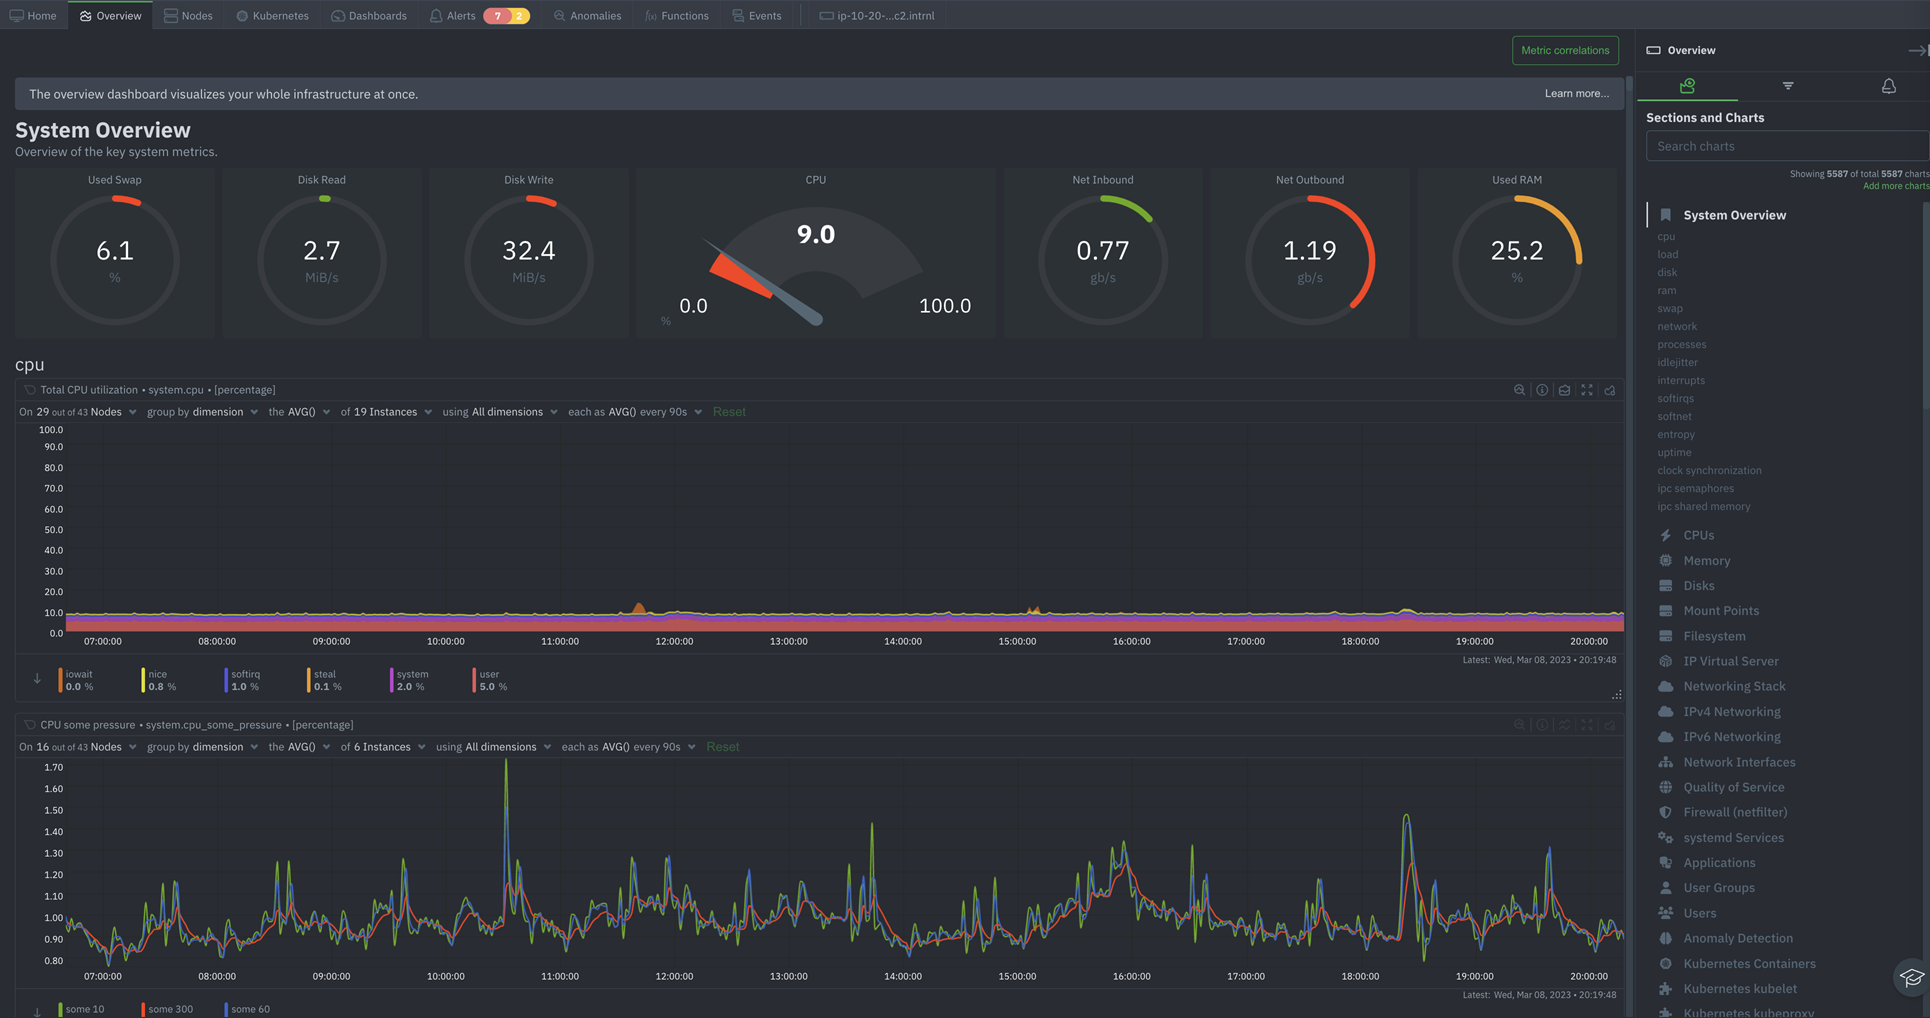Enter fullscreen on the CPU some pressure chart

[1587, 725]
